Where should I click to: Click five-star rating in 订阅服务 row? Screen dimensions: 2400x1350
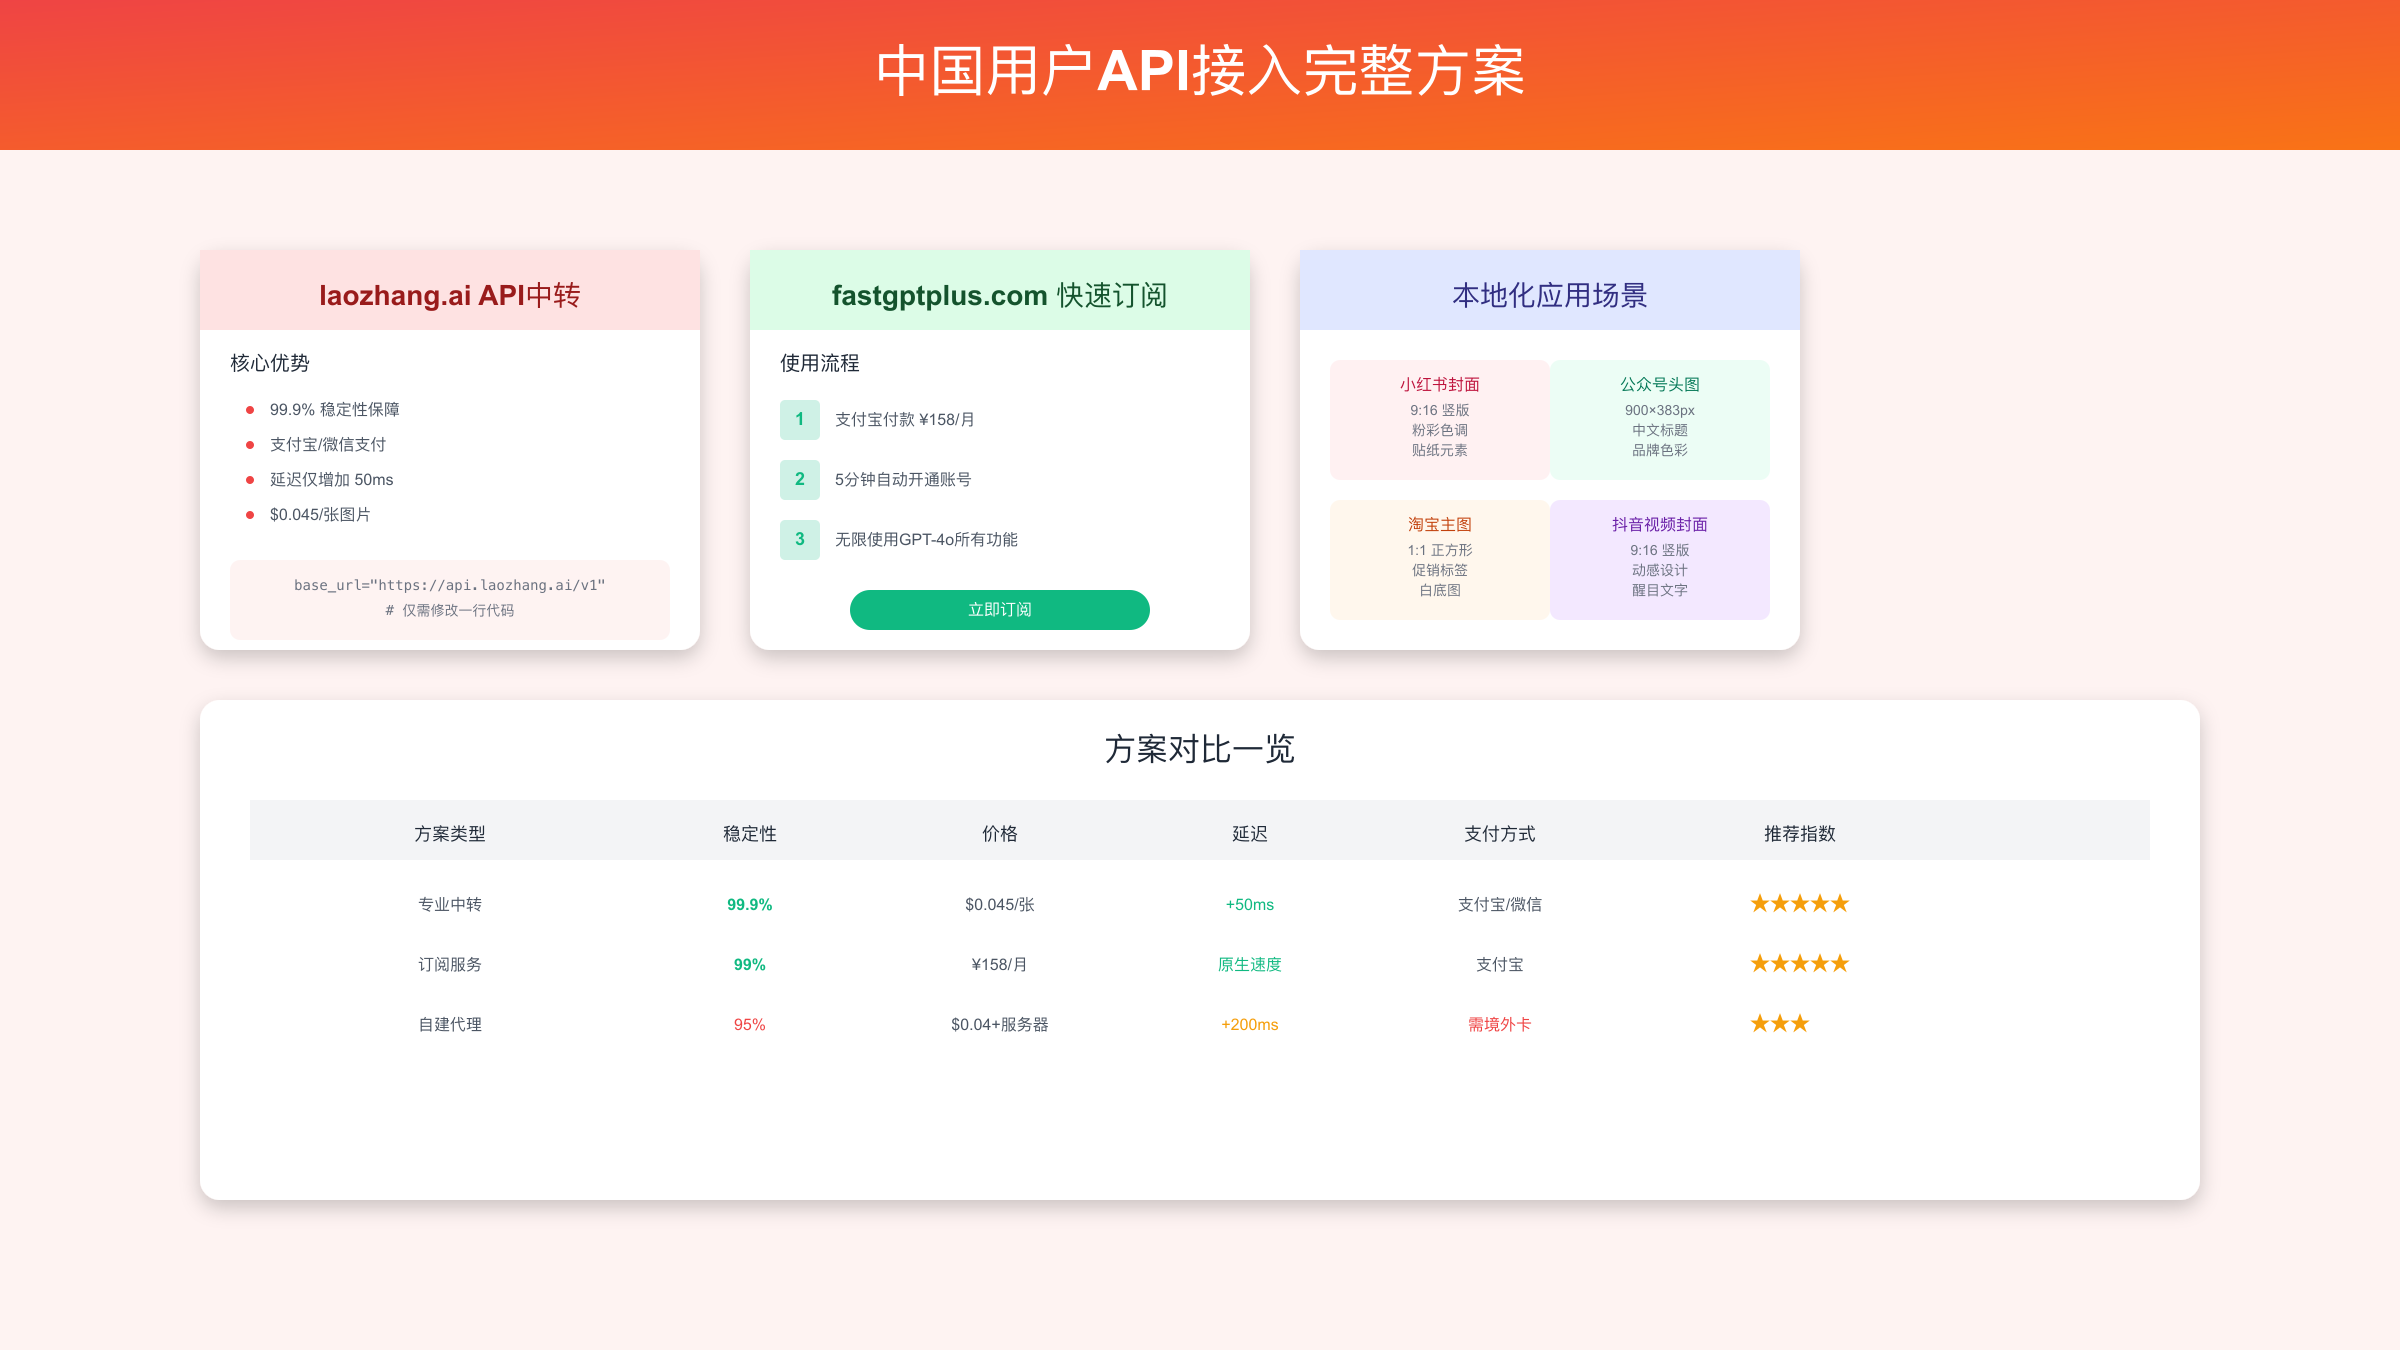[1800, 964]
